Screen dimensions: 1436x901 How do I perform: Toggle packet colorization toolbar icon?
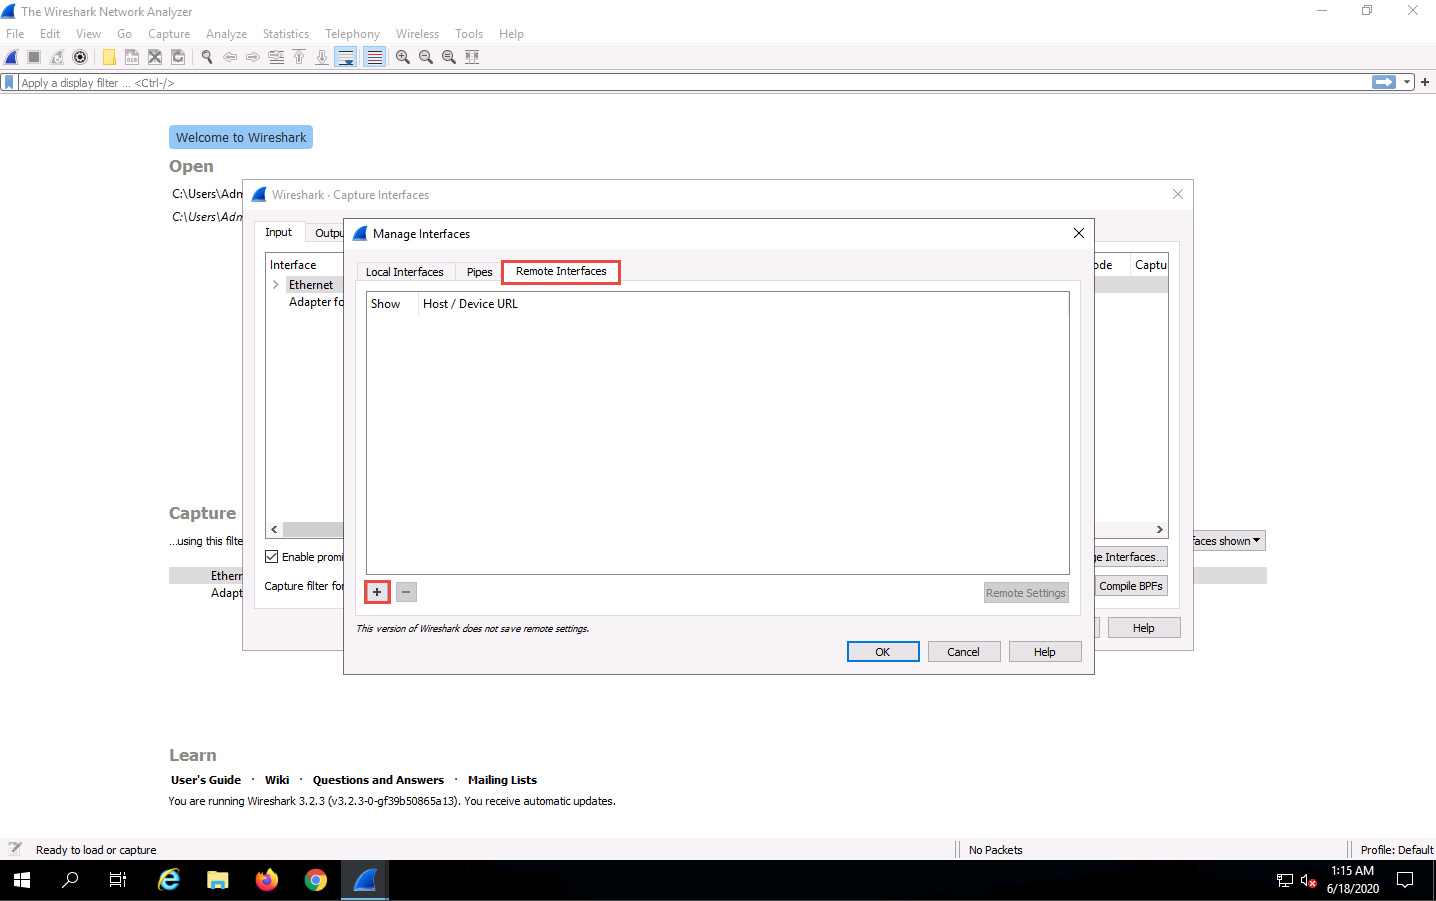pyautogui.click(x=374, y=57)
